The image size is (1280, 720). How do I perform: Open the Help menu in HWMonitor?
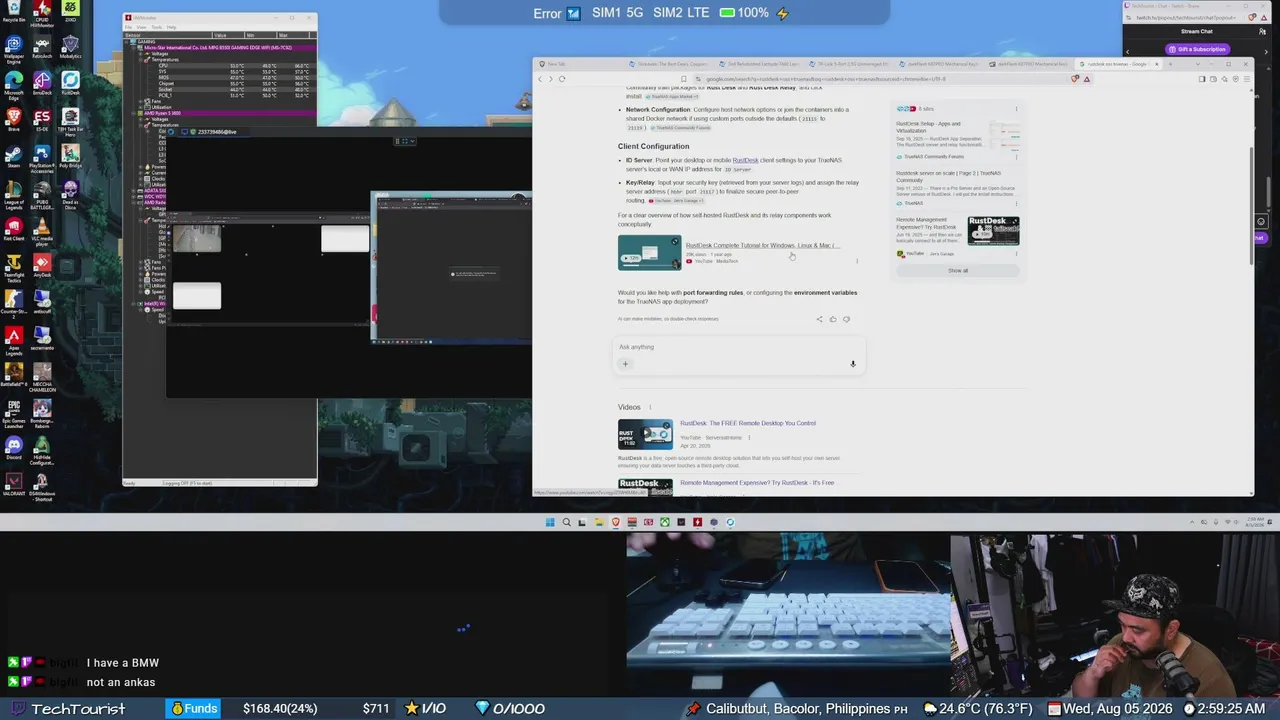click(x=172, y=27)
